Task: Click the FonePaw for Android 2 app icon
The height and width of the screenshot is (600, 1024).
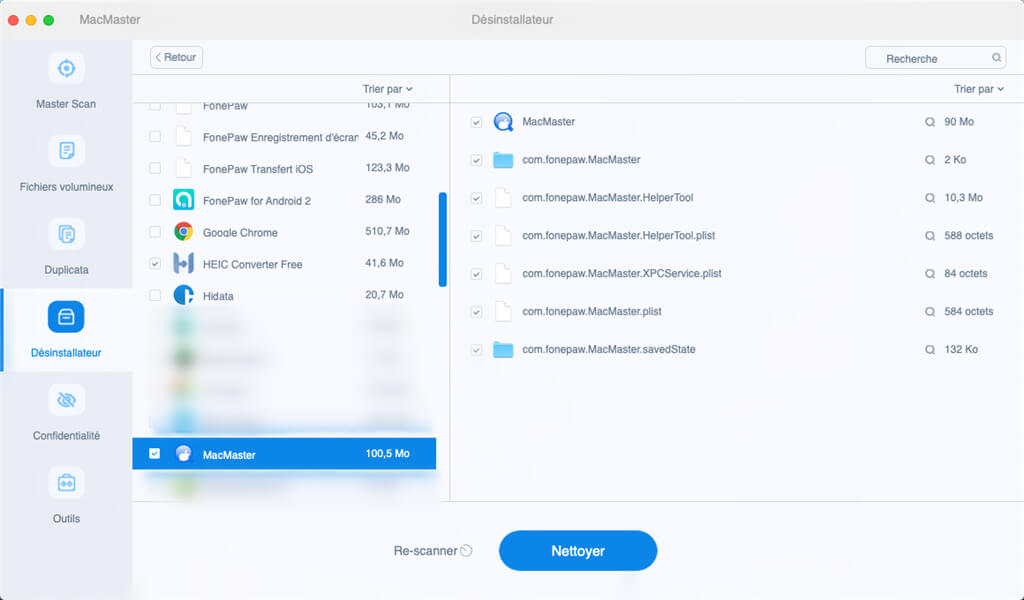Action: [184, 200]
